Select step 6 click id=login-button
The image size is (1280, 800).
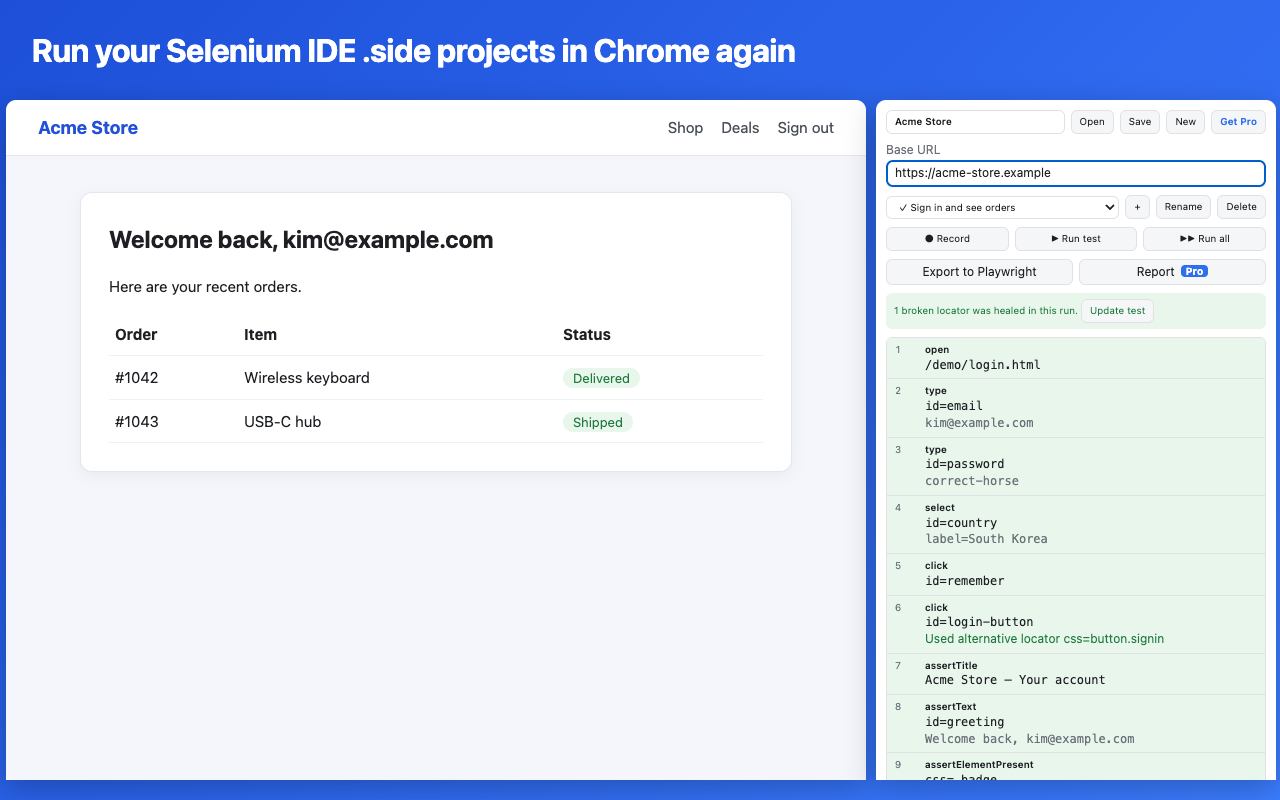[x=1076, y=623]
